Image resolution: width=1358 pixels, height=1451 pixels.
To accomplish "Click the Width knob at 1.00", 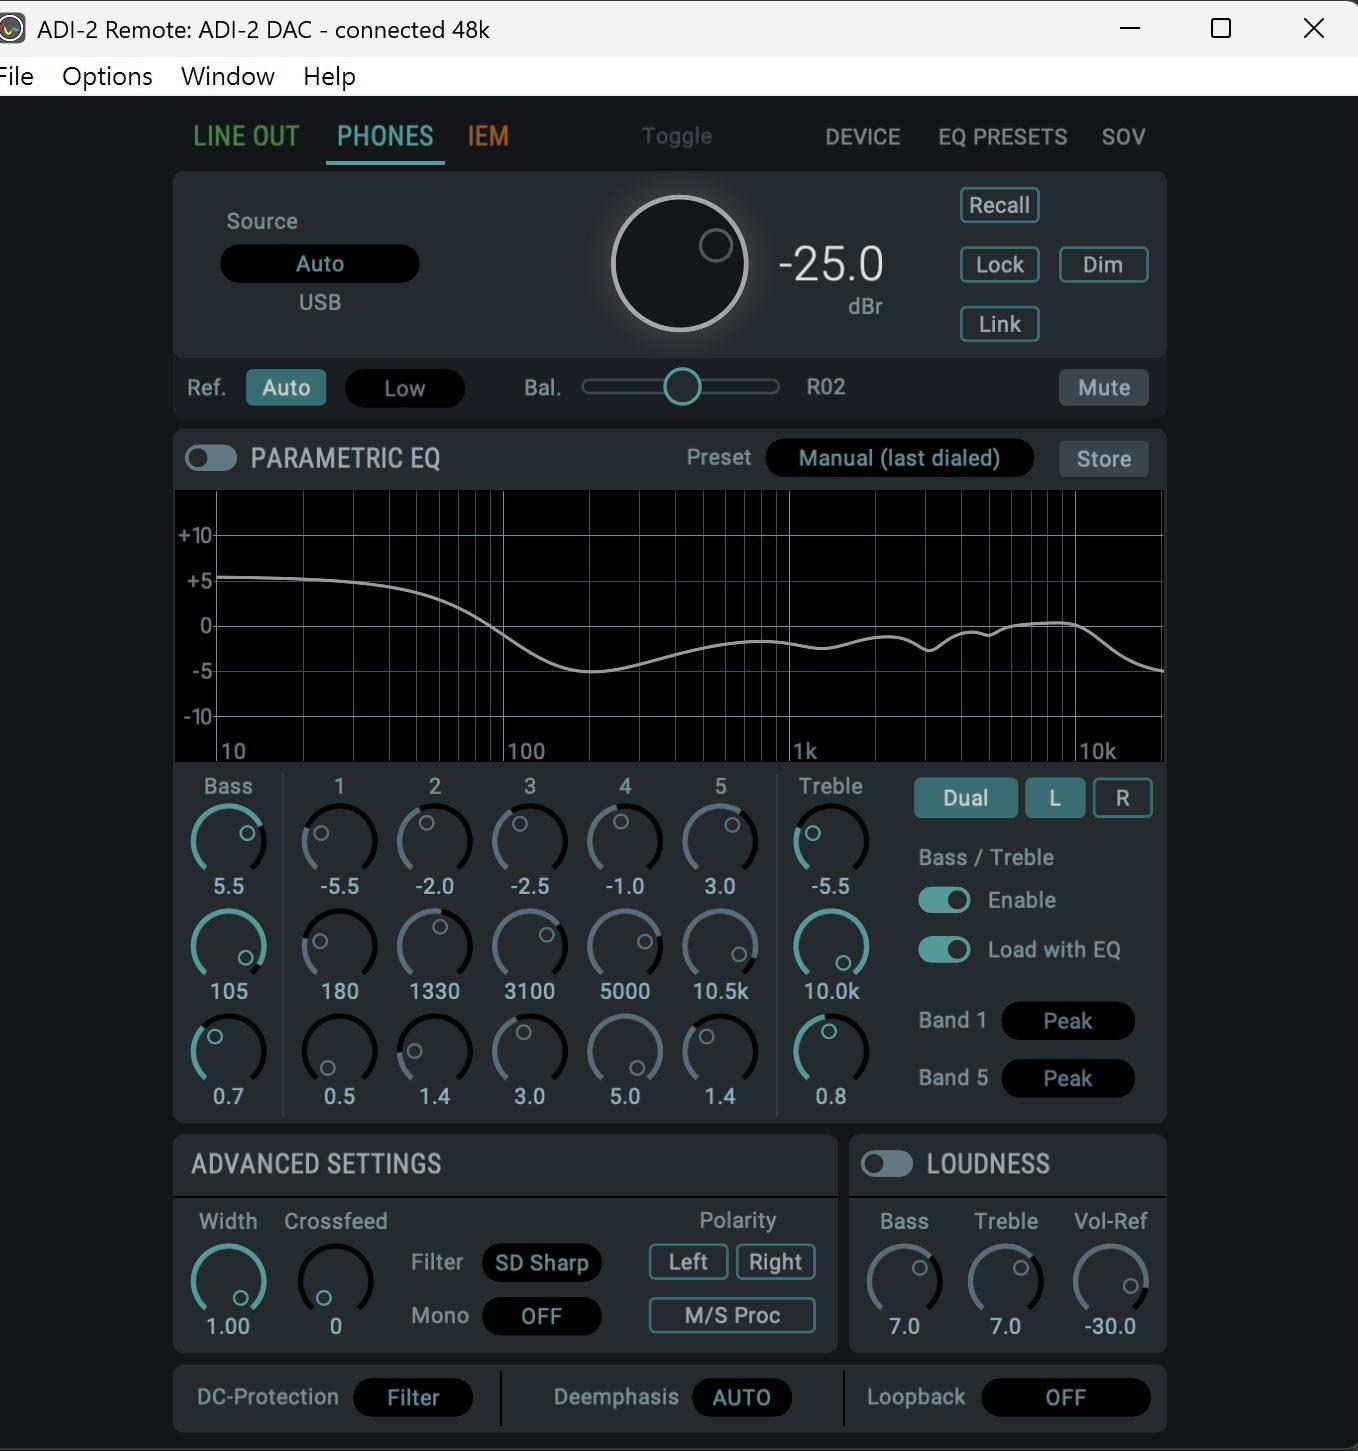I will 229,1280.
